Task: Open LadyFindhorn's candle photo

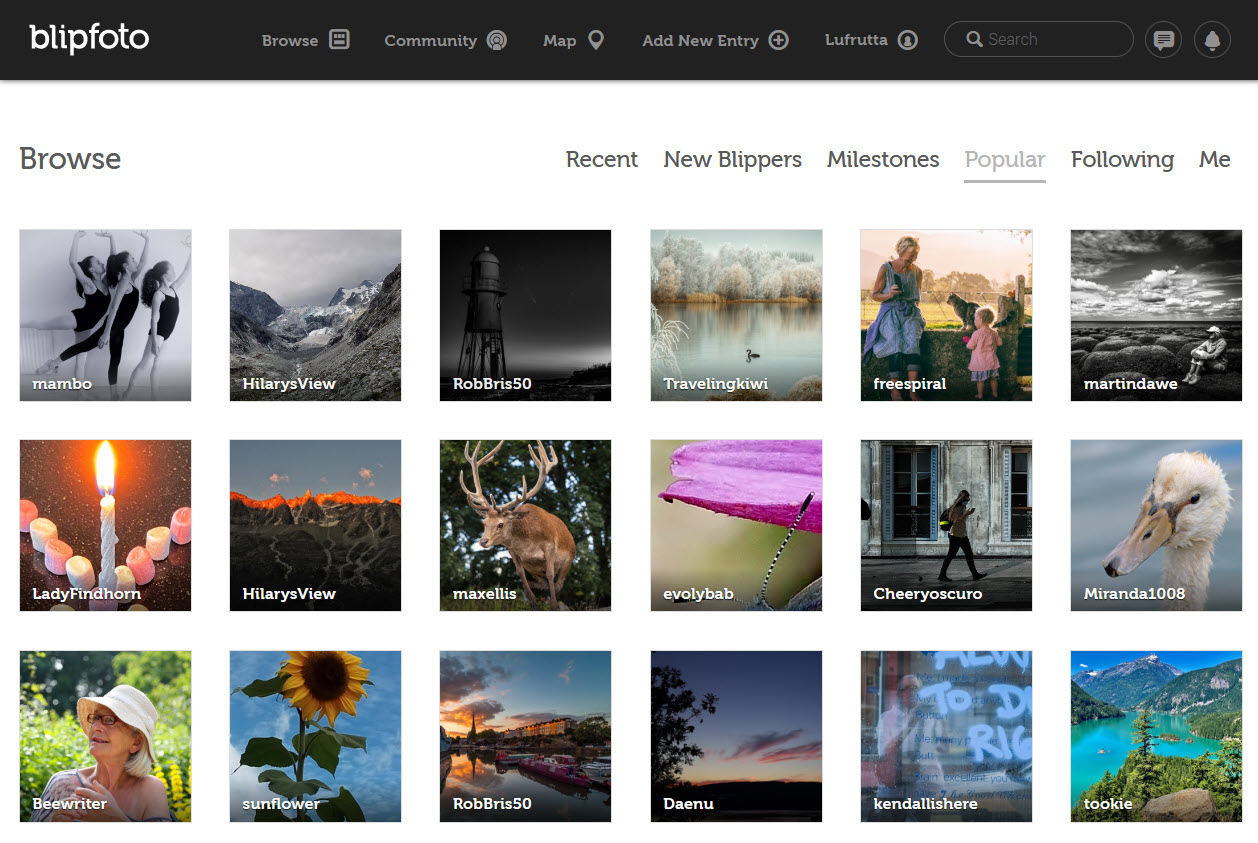Action: pyautogui.click(x=105, y=525)
